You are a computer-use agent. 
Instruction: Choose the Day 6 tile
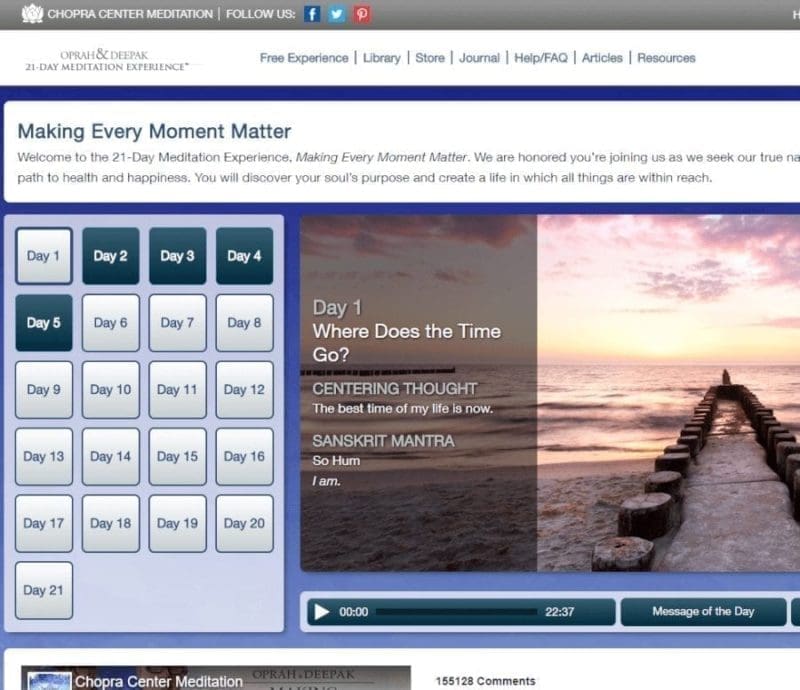click(x=111, y=323)
